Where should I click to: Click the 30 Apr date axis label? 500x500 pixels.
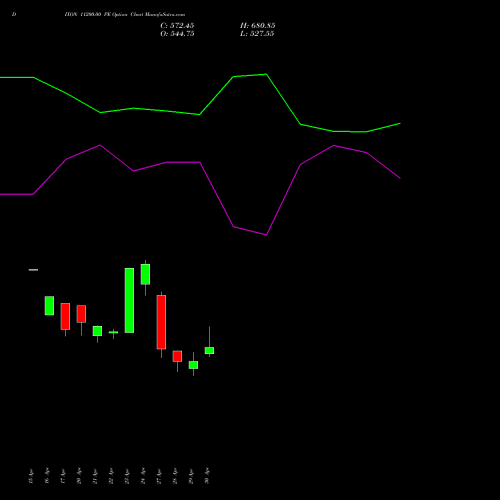tap(207, 476)
